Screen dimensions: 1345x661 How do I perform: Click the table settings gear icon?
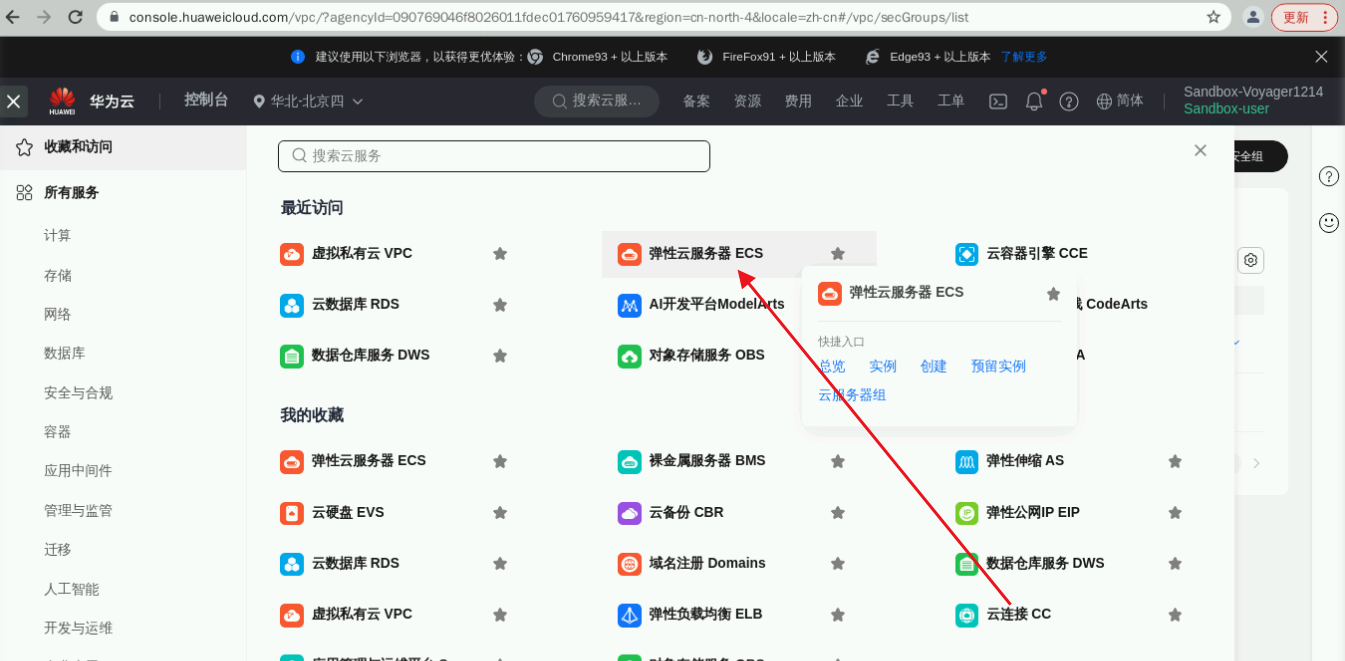pyautogui.click(x=1250, y=260)
